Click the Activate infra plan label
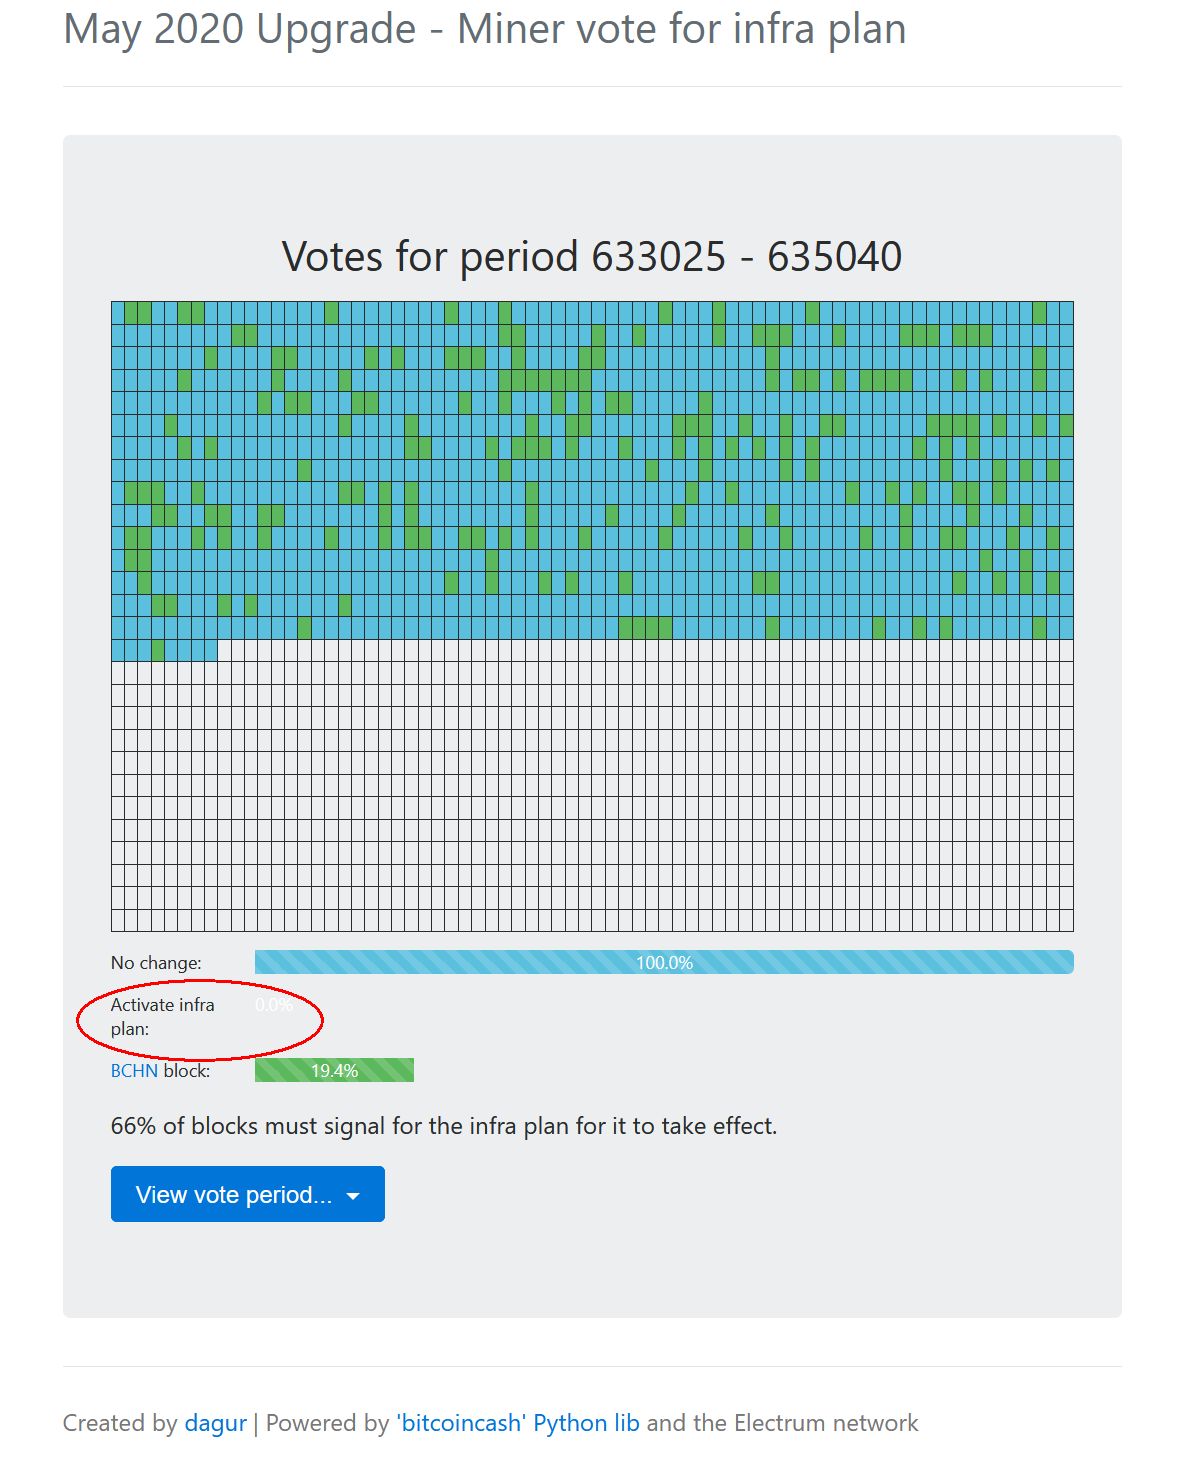The height and width of the screenshot is (1467, 1203). (163, 1016)
